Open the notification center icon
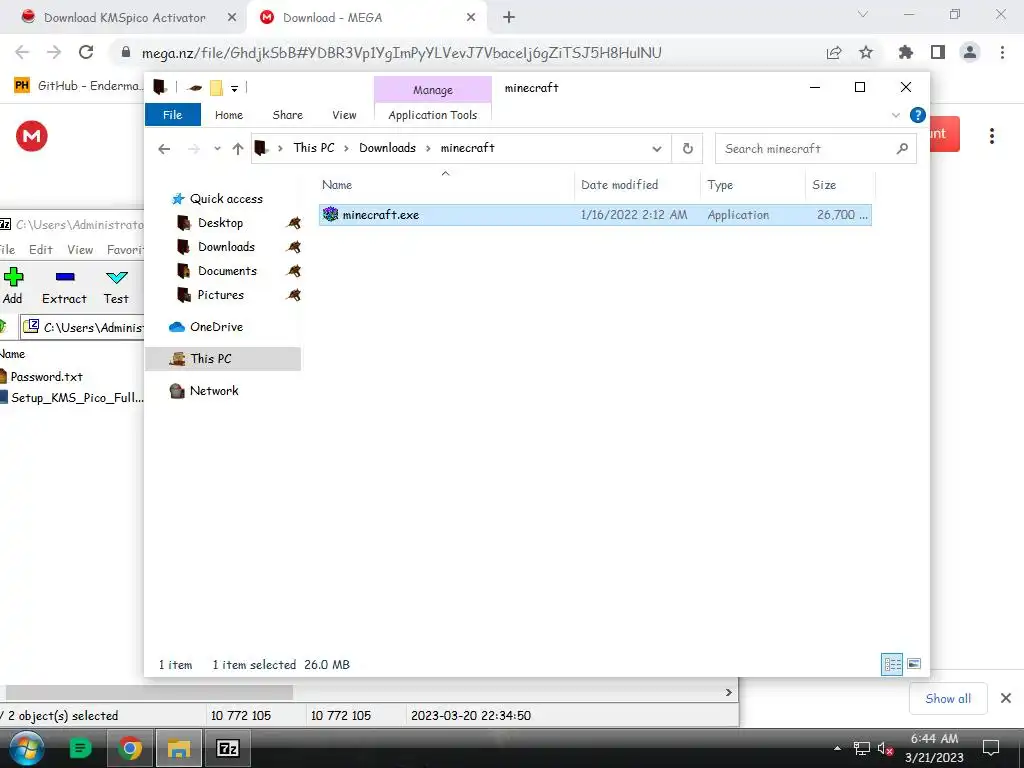The width and height of the screenshot is (1024, 768). coord(991,748)
